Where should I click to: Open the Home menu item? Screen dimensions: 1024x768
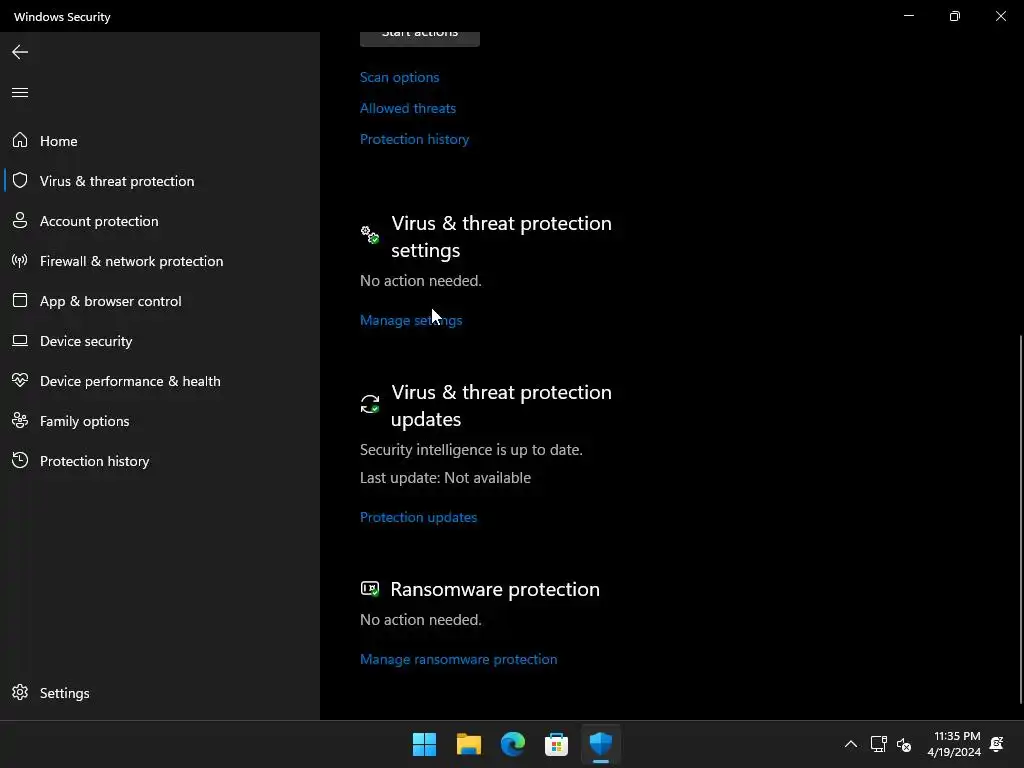(x=160, y=140)
